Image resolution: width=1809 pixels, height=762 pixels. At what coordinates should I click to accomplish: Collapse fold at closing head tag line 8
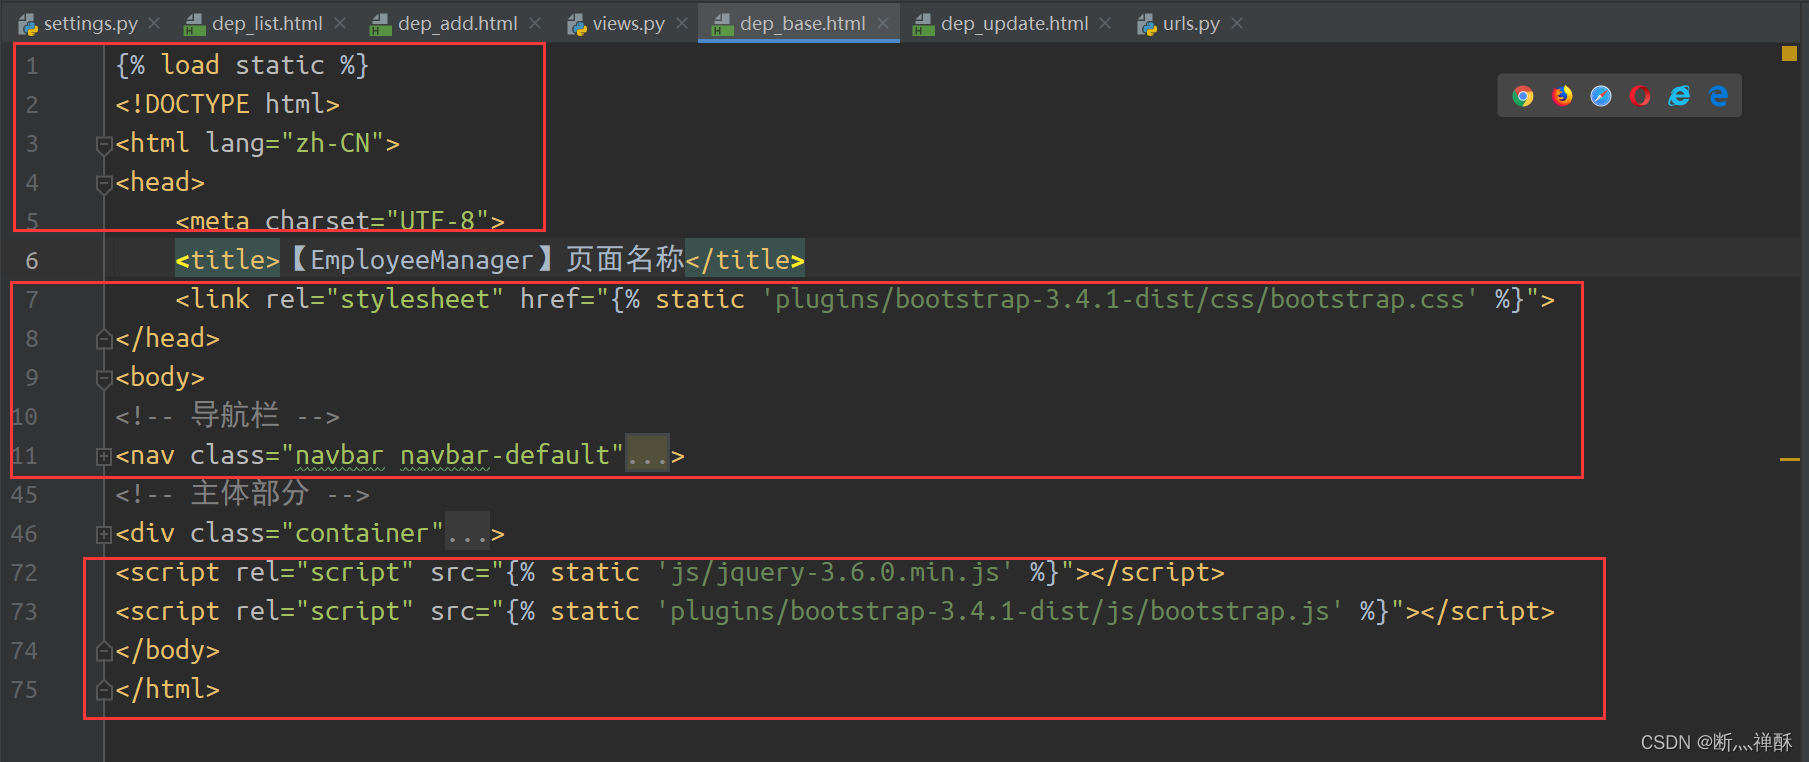click(103, 339)
